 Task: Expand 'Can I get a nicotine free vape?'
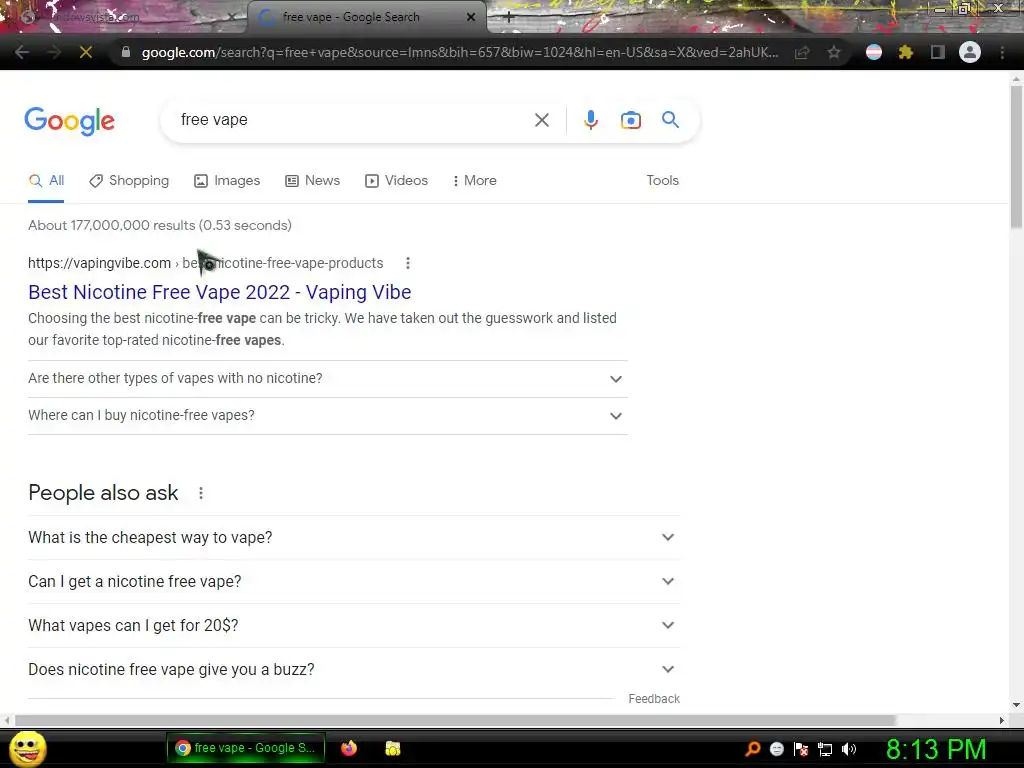353,581
